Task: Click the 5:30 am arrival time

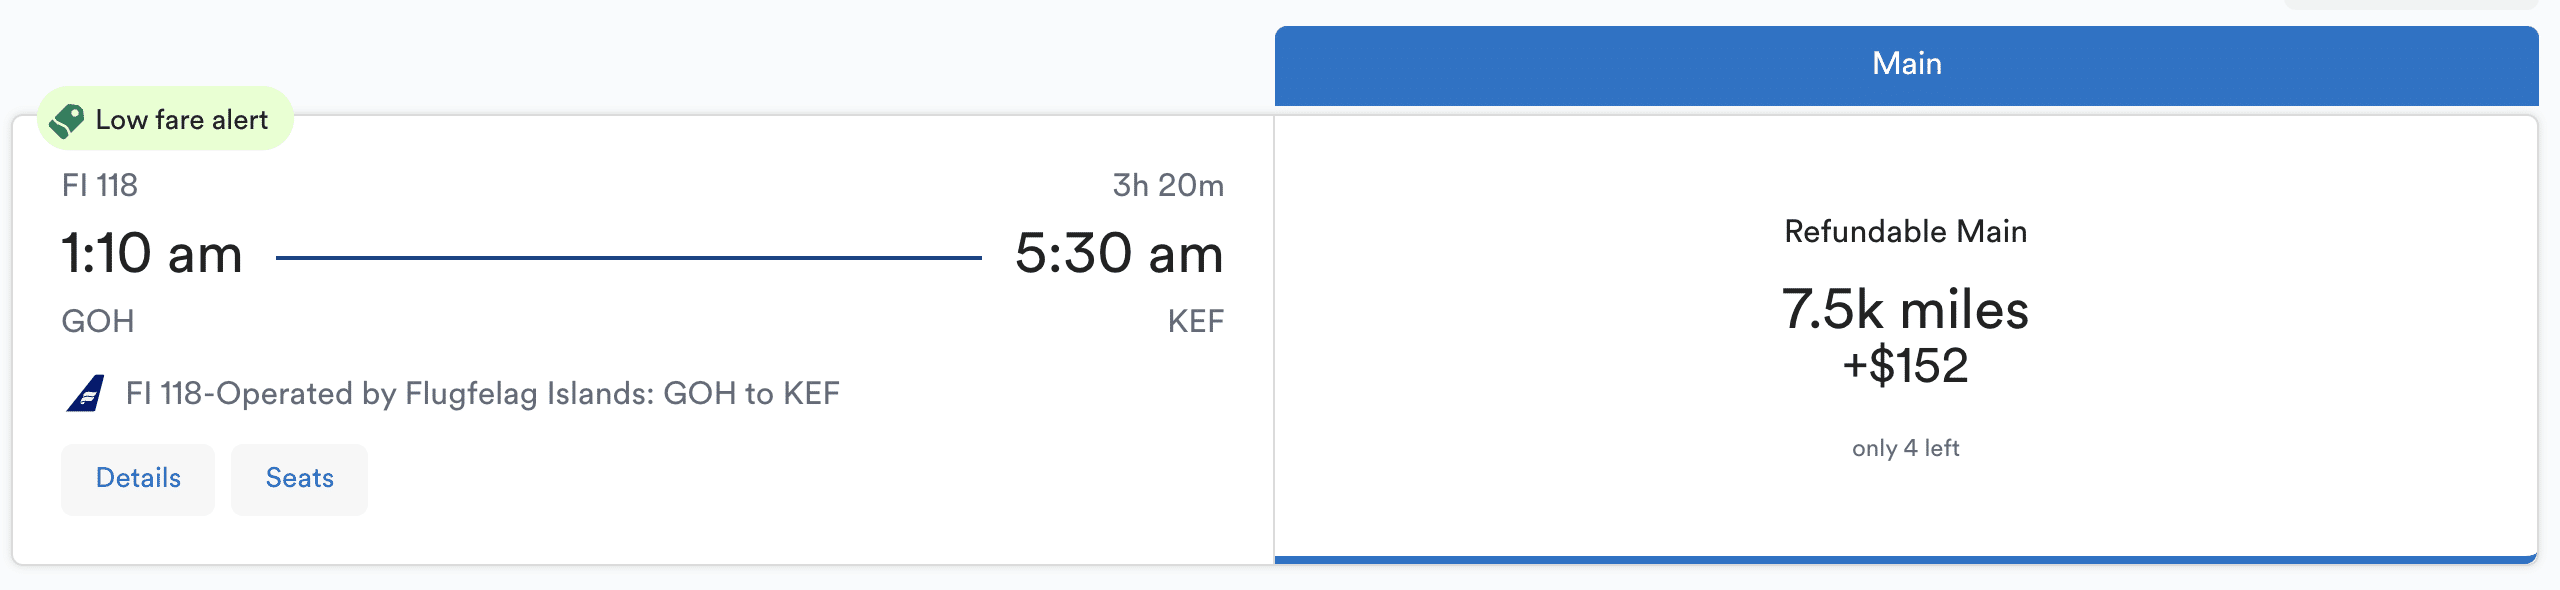Action: 1119,254
